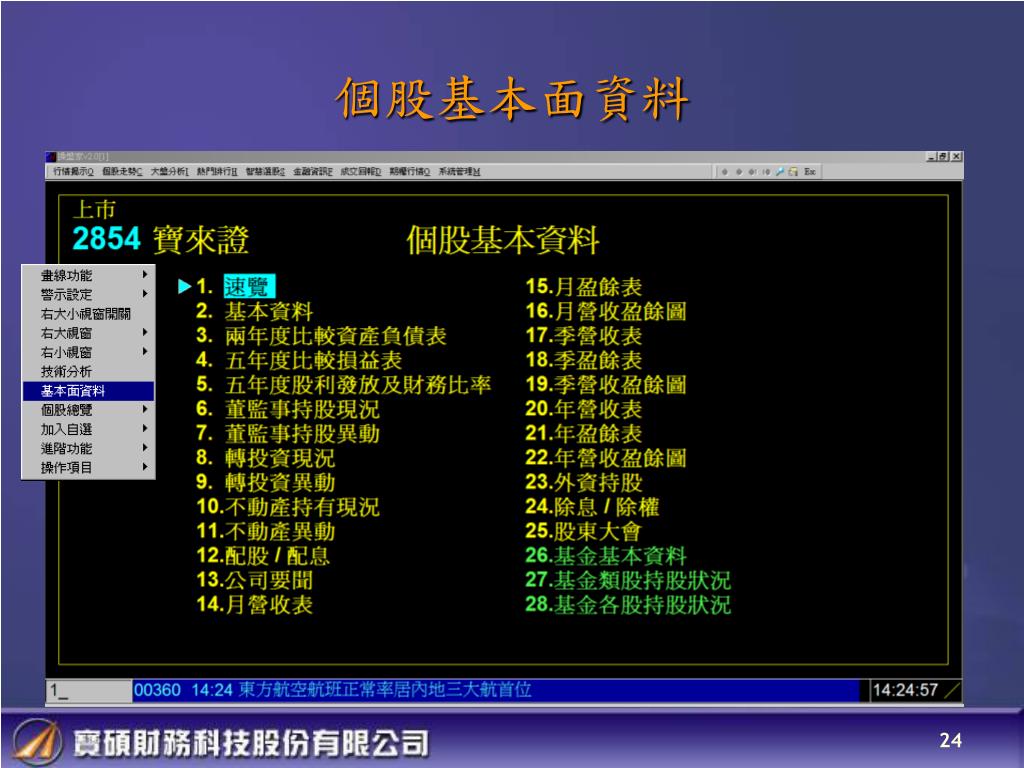Open item 2 基本資料
Viewport: 1024px width, 768px height.
[x=255, y=312]
